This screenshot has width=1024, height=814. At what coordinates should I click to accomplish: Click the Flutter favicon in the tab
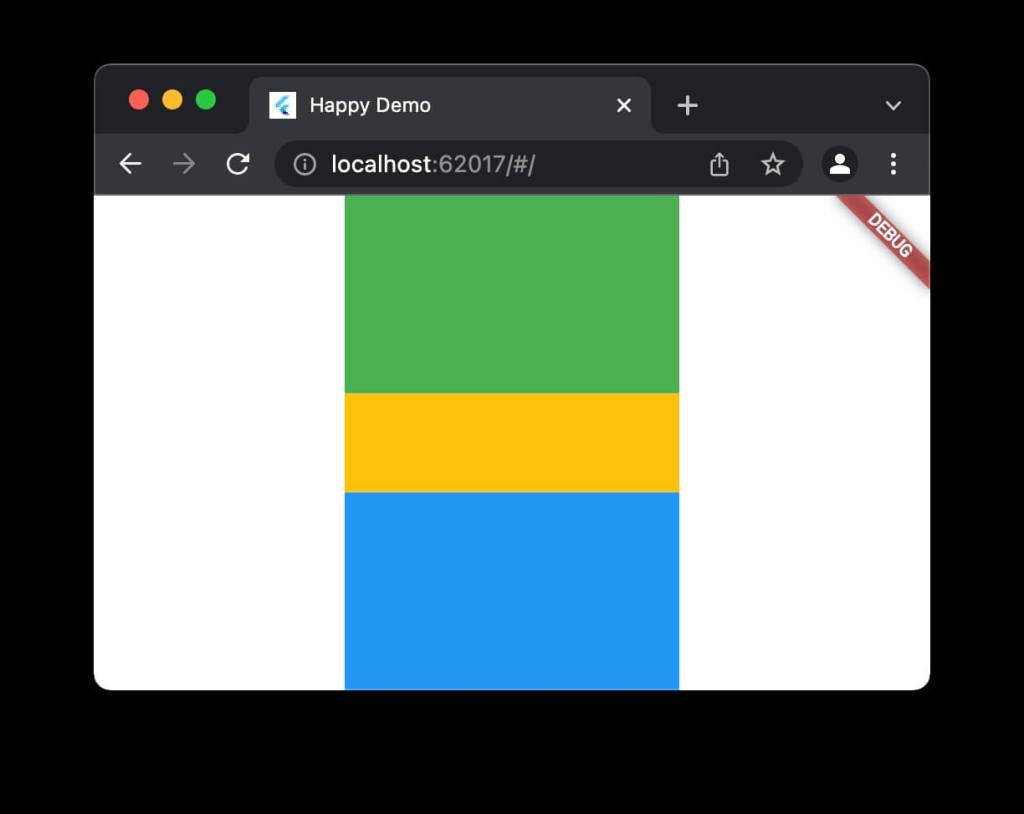tap(282, 105)
